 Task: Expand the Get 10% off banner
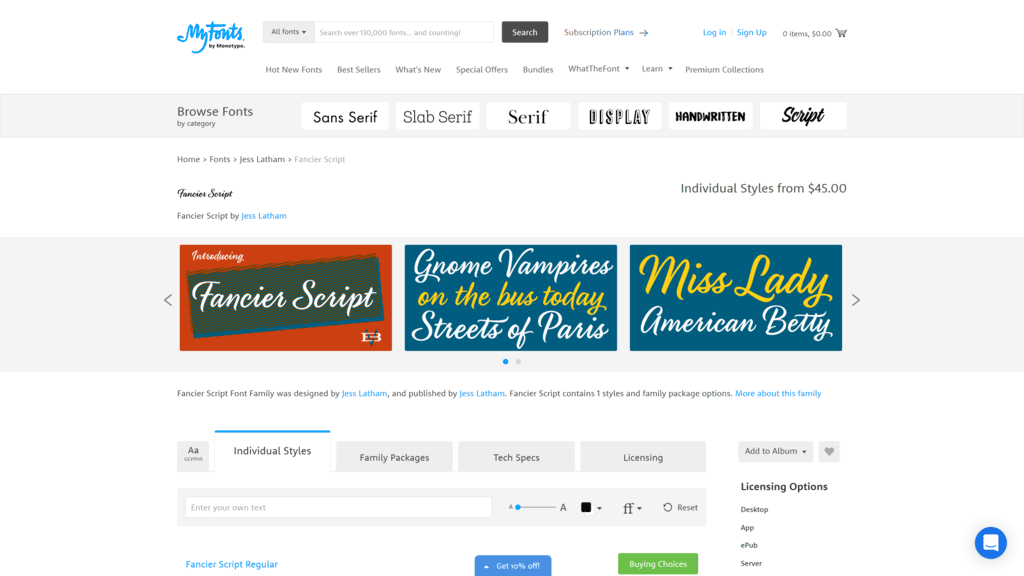click(513, 566)
